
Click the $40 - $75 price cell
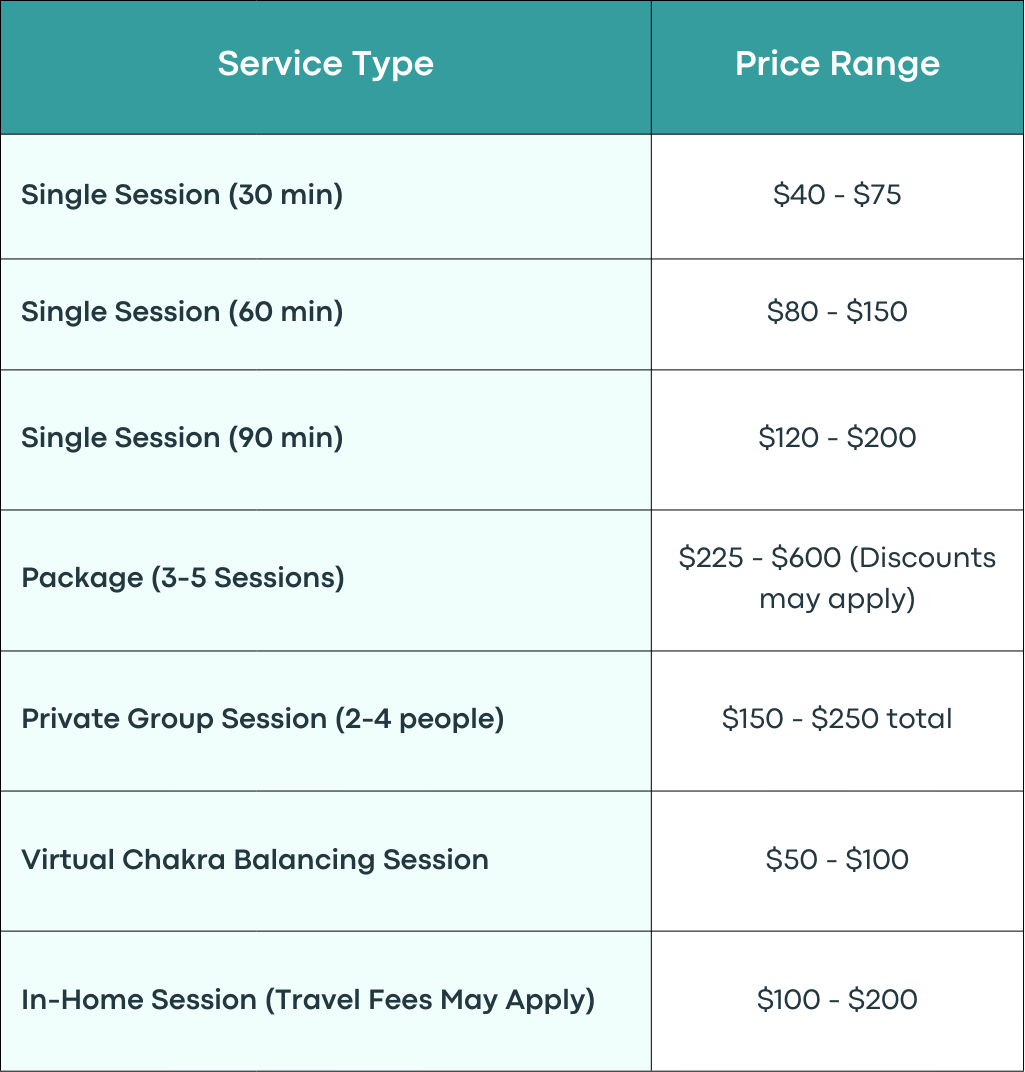click(x=837, y=195)
